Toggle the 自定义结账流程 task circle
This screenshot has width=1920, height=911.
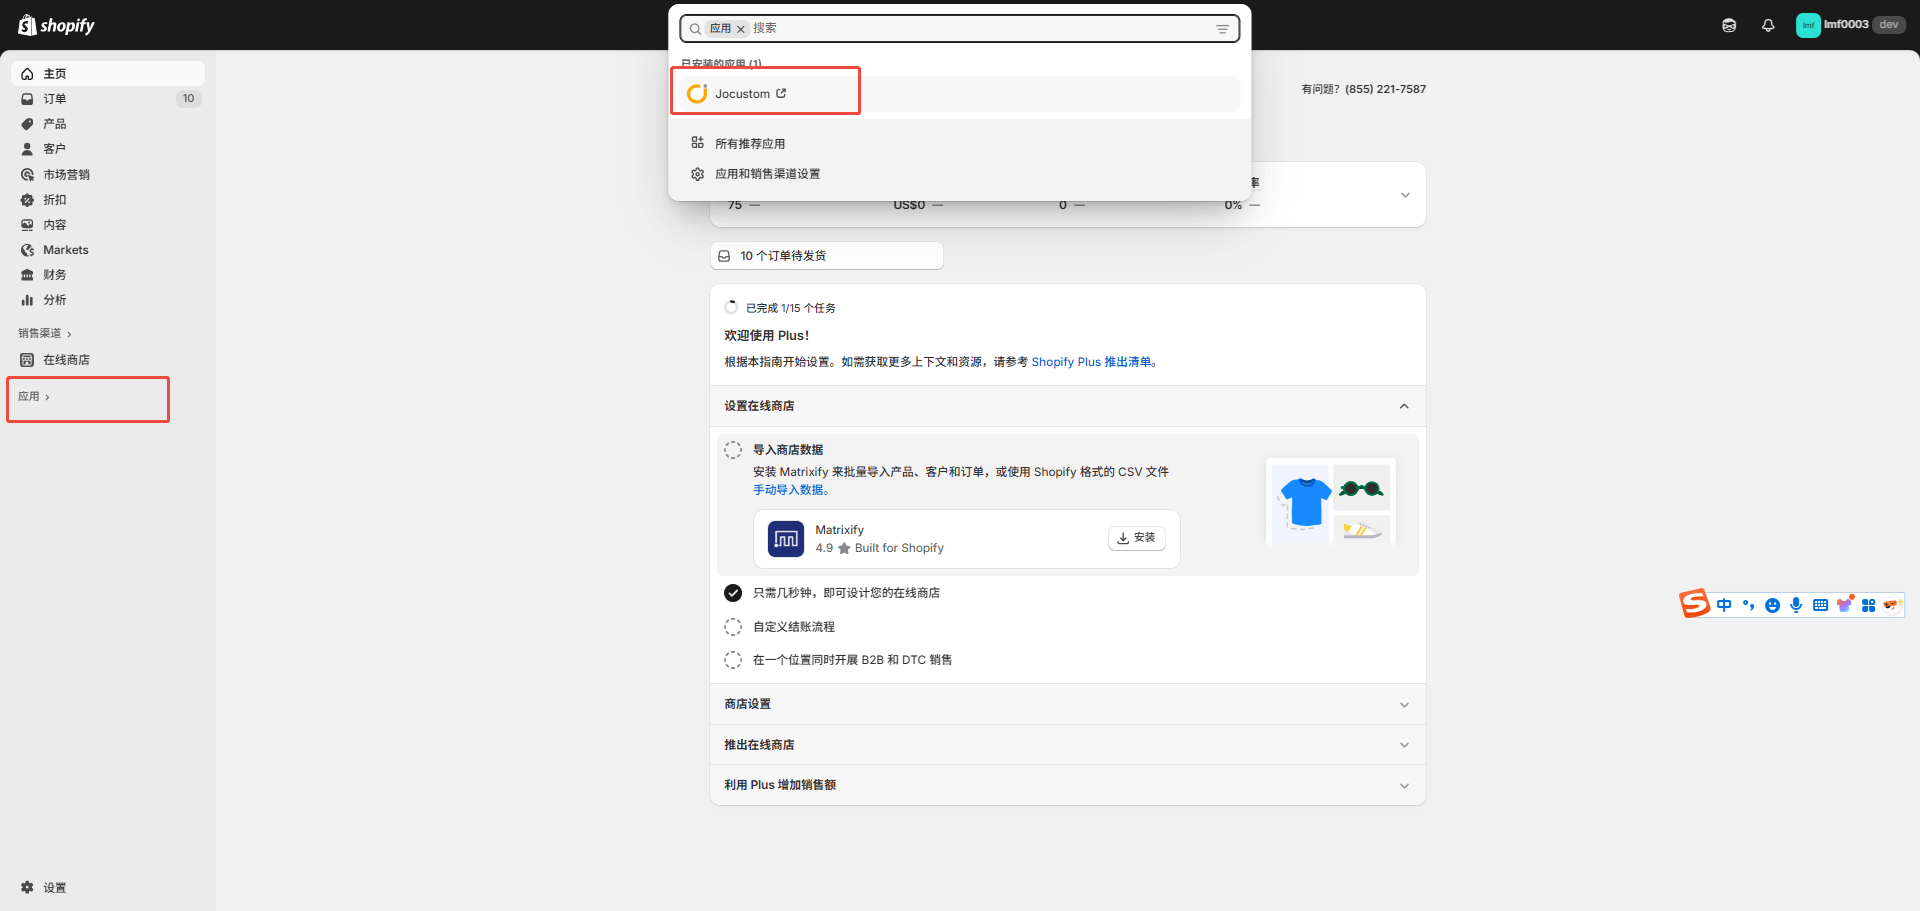tap(733, 627)
